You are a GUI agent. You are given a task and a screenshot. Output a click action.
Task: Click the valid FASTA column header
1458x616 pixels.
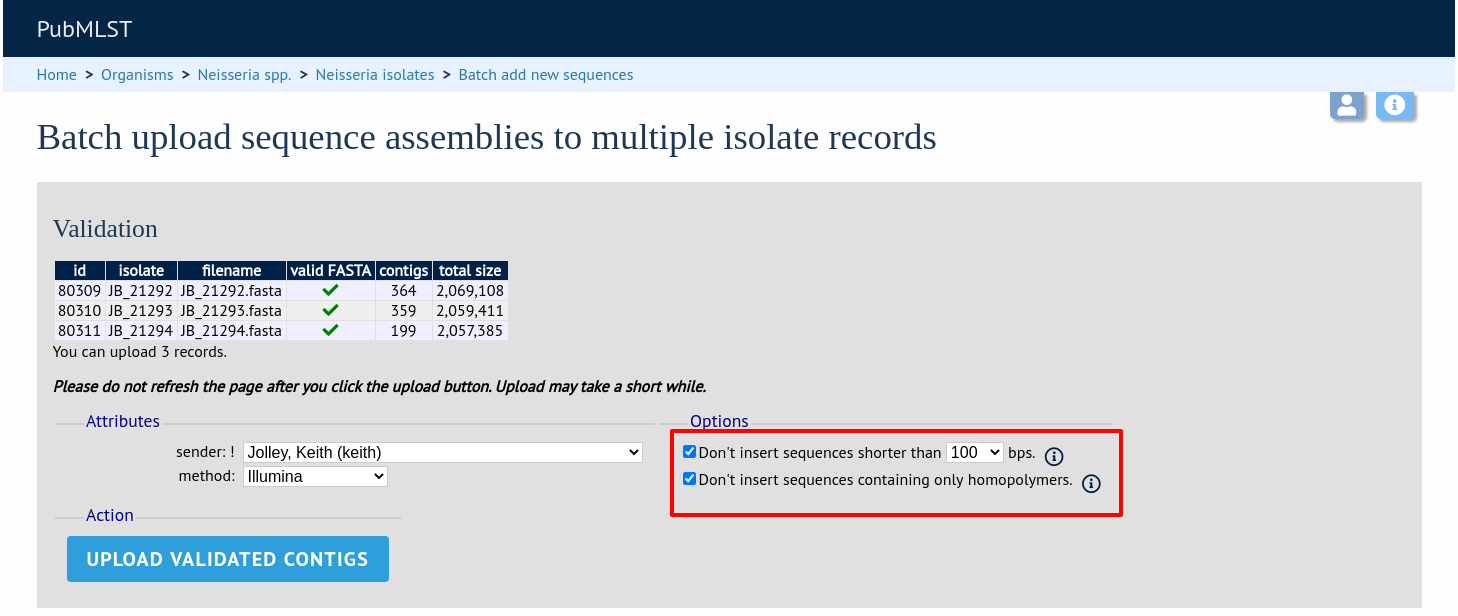(x=331, y=270)
